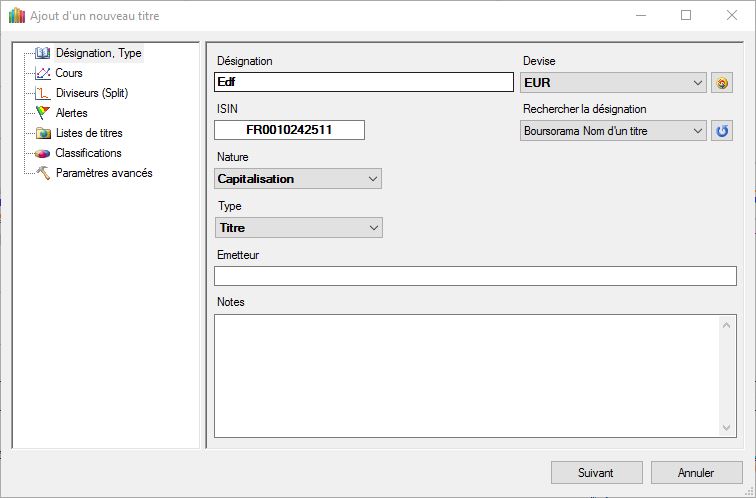Click the Paramètres avancés hammer icon
This screenshot has width=756, height=498.
pos(42,173)
